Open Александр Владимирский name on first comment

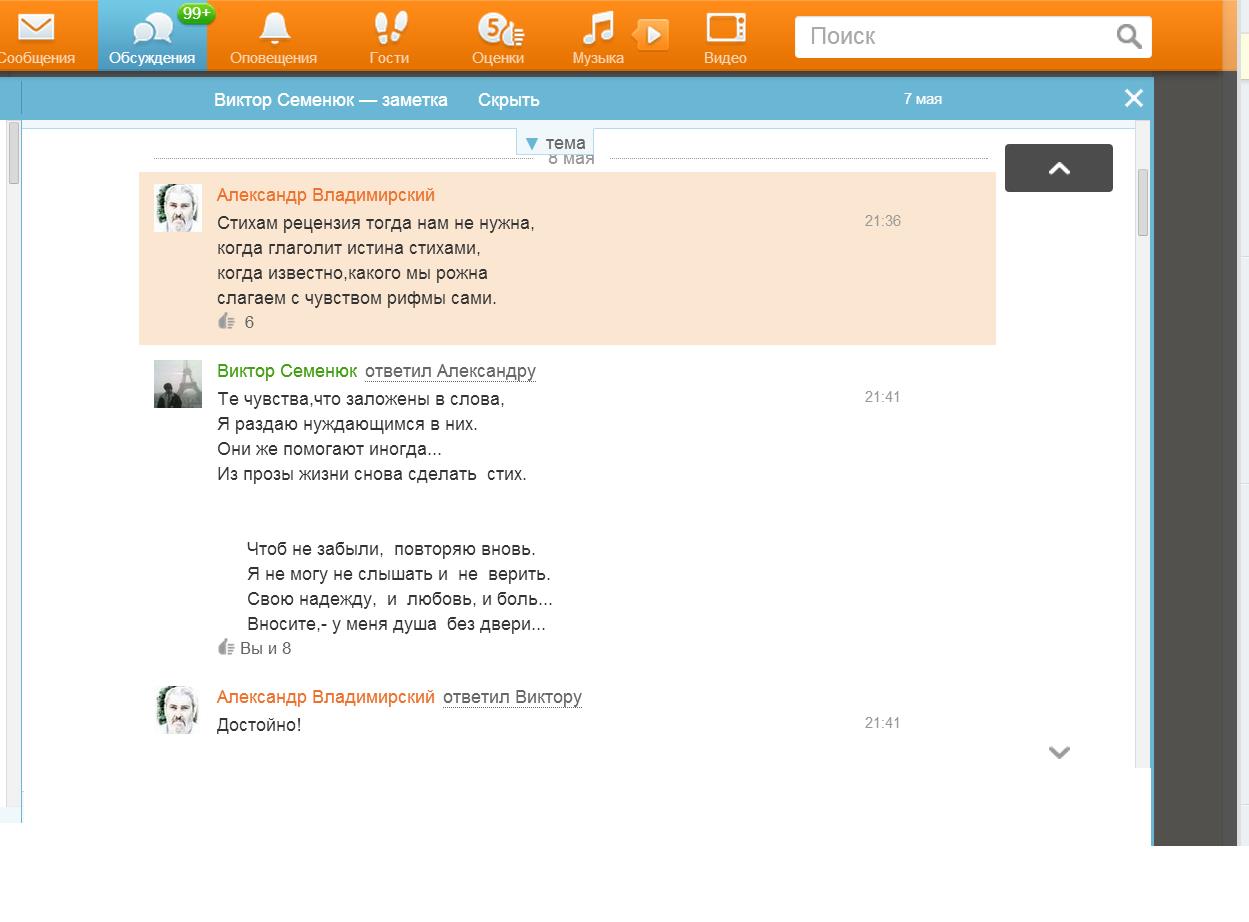coord(326,195)
